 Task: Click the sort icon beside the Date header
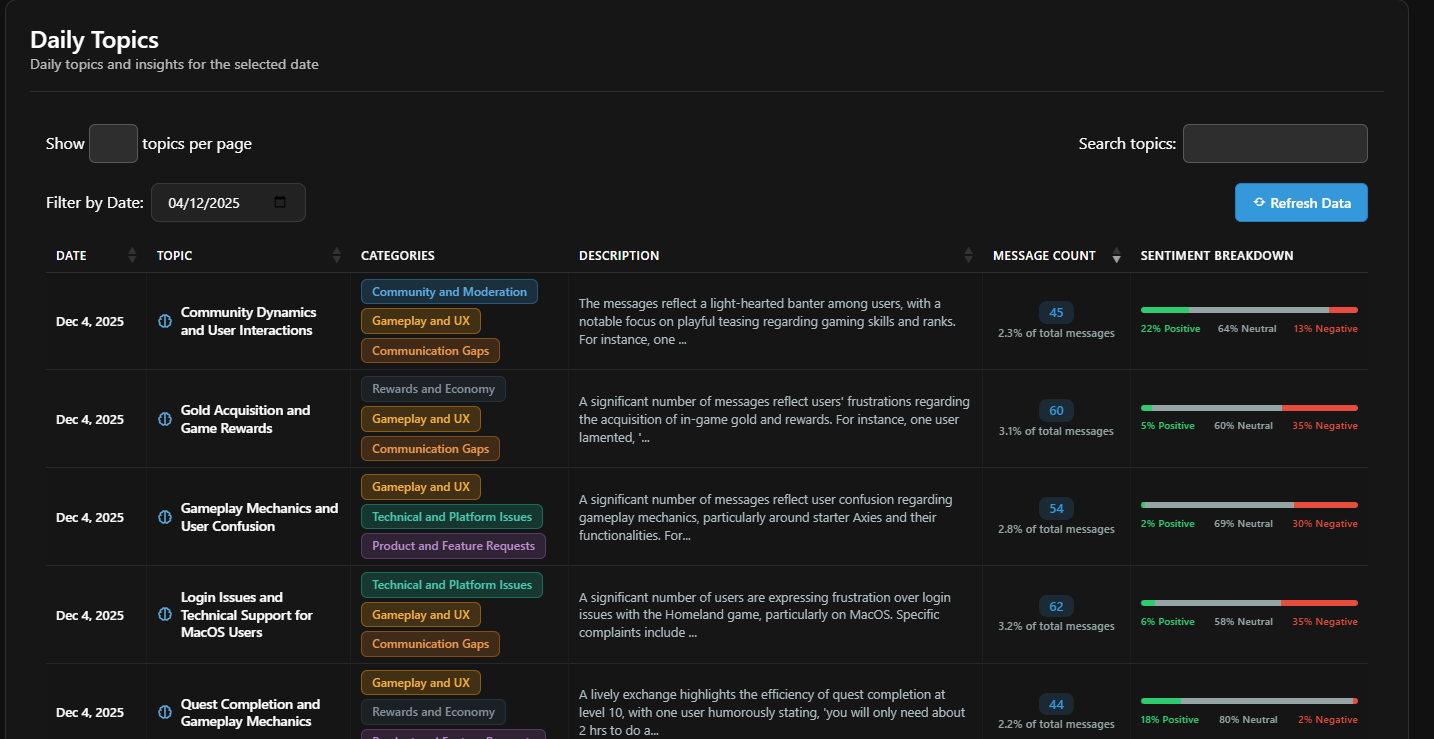(131, 255)
